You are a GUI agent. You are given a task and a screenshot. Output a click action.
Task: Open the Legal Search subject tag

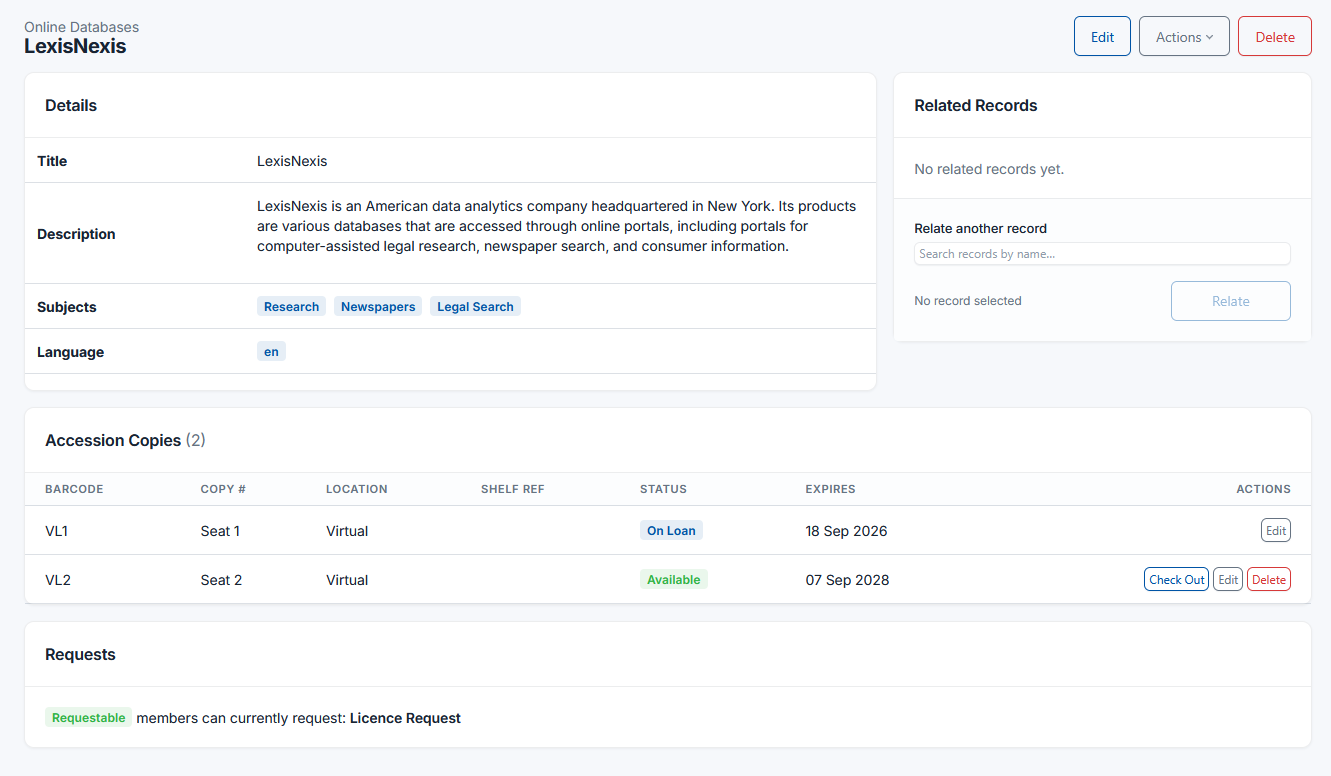(475, 307)
